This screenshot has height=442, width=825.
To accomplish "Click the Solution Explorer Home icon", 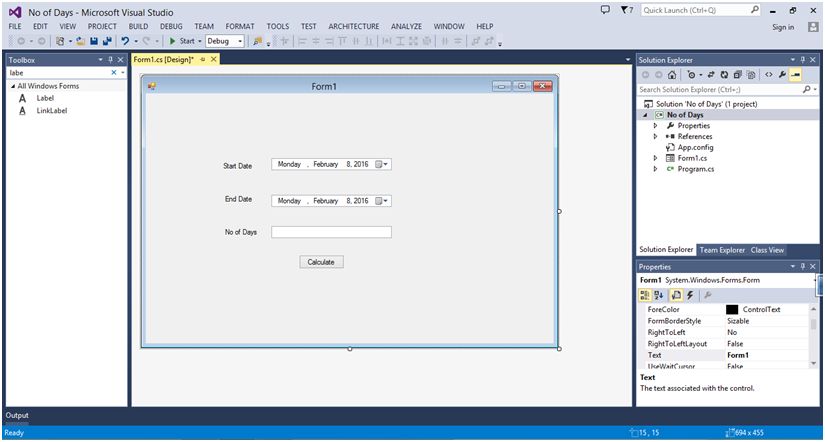I will coord(672,75).
